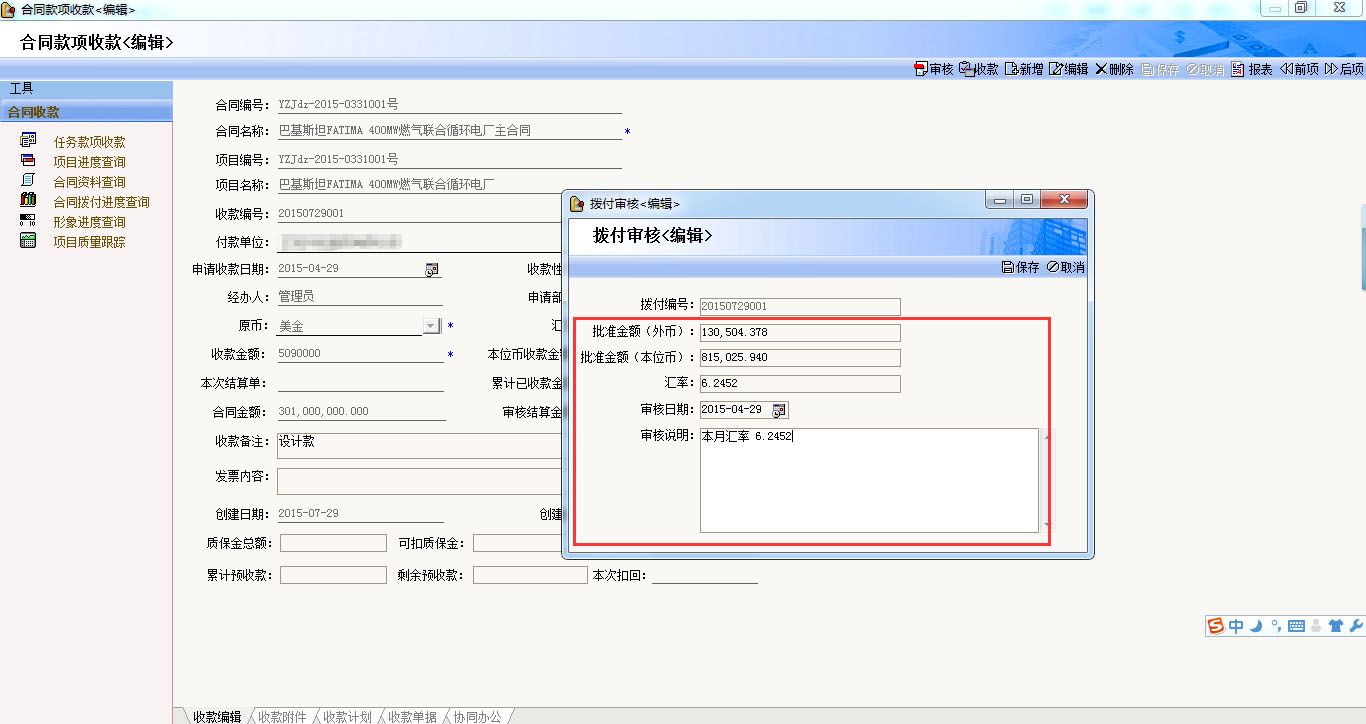1366x724 pixels.
Task: Expand the 原币 currency dropdown
Action: pos(431,326)
